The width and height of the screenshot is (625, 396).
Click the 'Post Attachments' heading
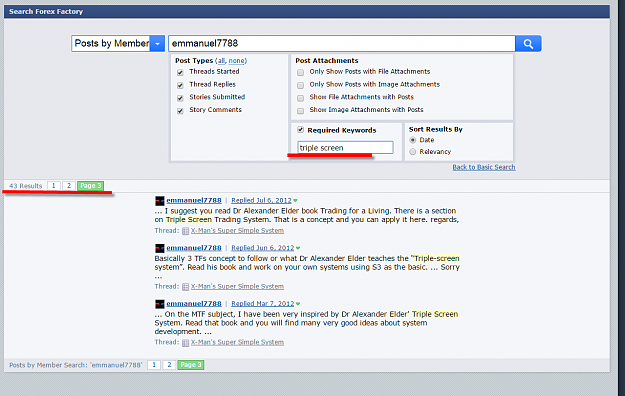tap(326, 61)
